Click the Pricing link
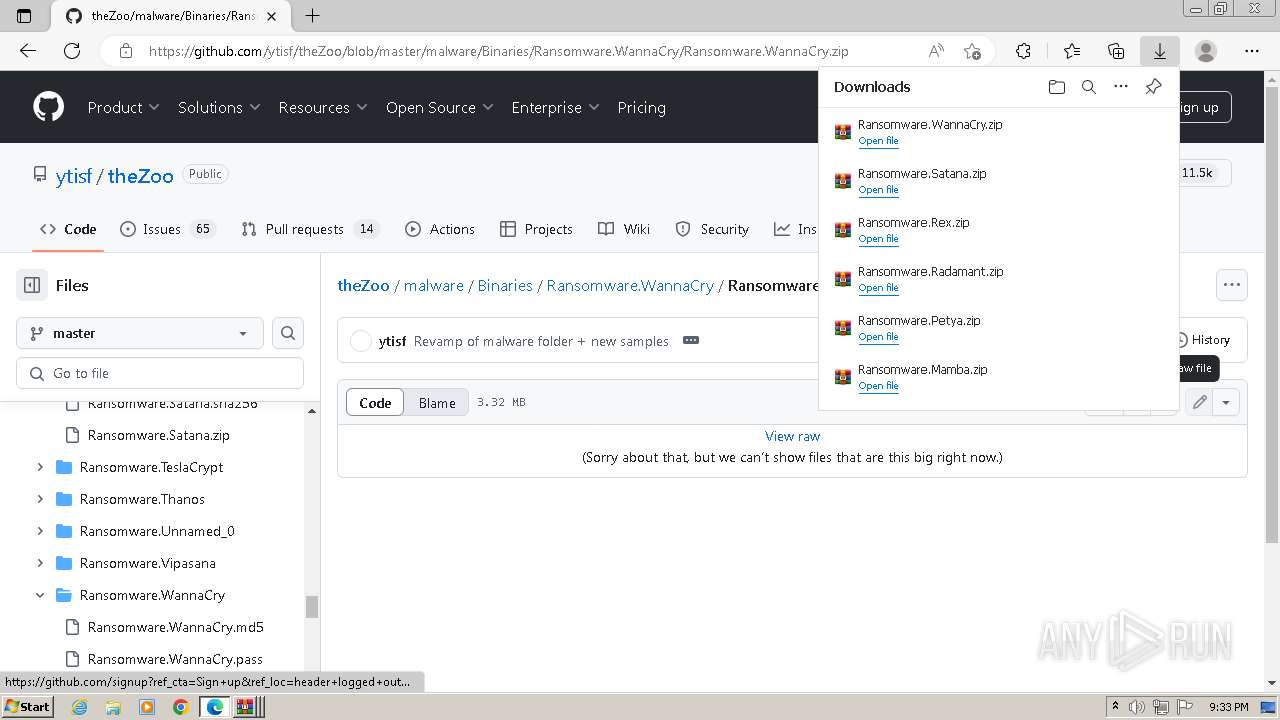Image resolution: width=1280 pixels, height=720 pixels. pyautogui.click(x=641, y=107)
